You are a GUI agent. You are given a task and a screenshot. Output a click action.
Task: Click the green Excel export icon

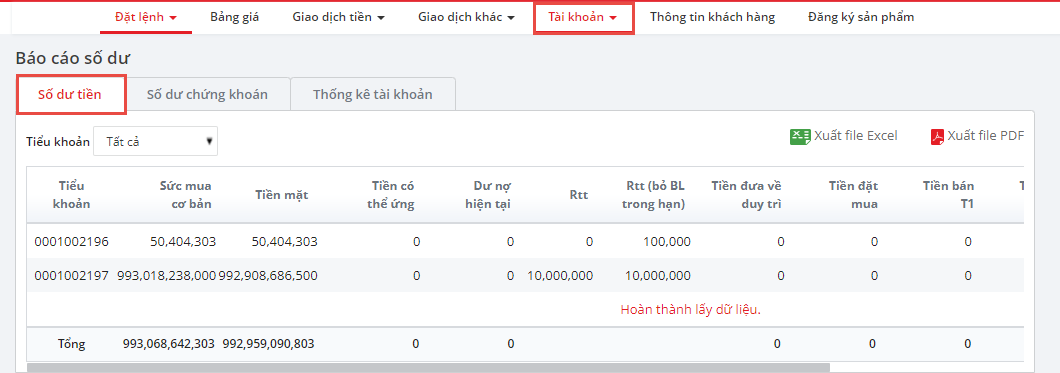pyautogui.click(x=800, y=136)
